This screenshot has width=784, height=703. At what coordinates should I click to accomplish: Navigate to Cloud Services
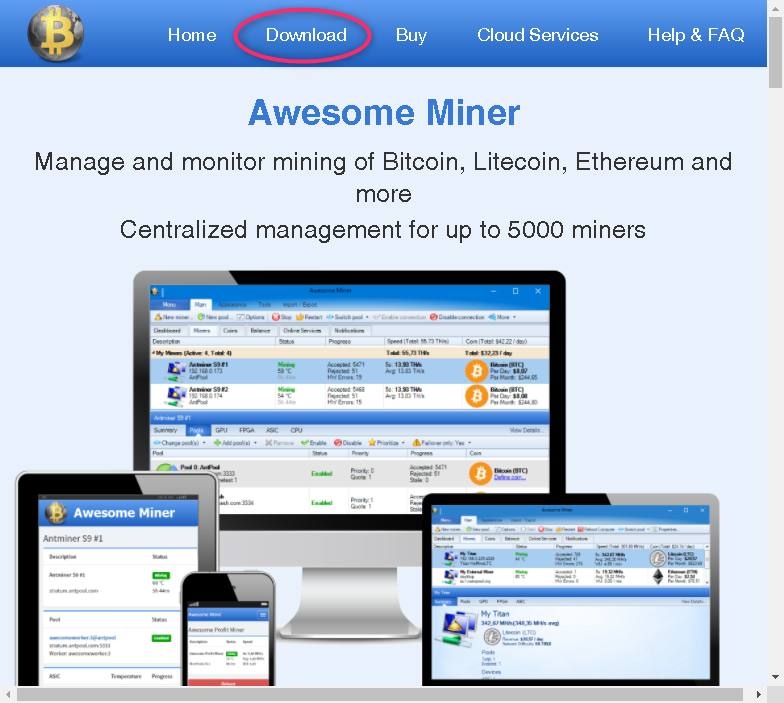point(538,35)
